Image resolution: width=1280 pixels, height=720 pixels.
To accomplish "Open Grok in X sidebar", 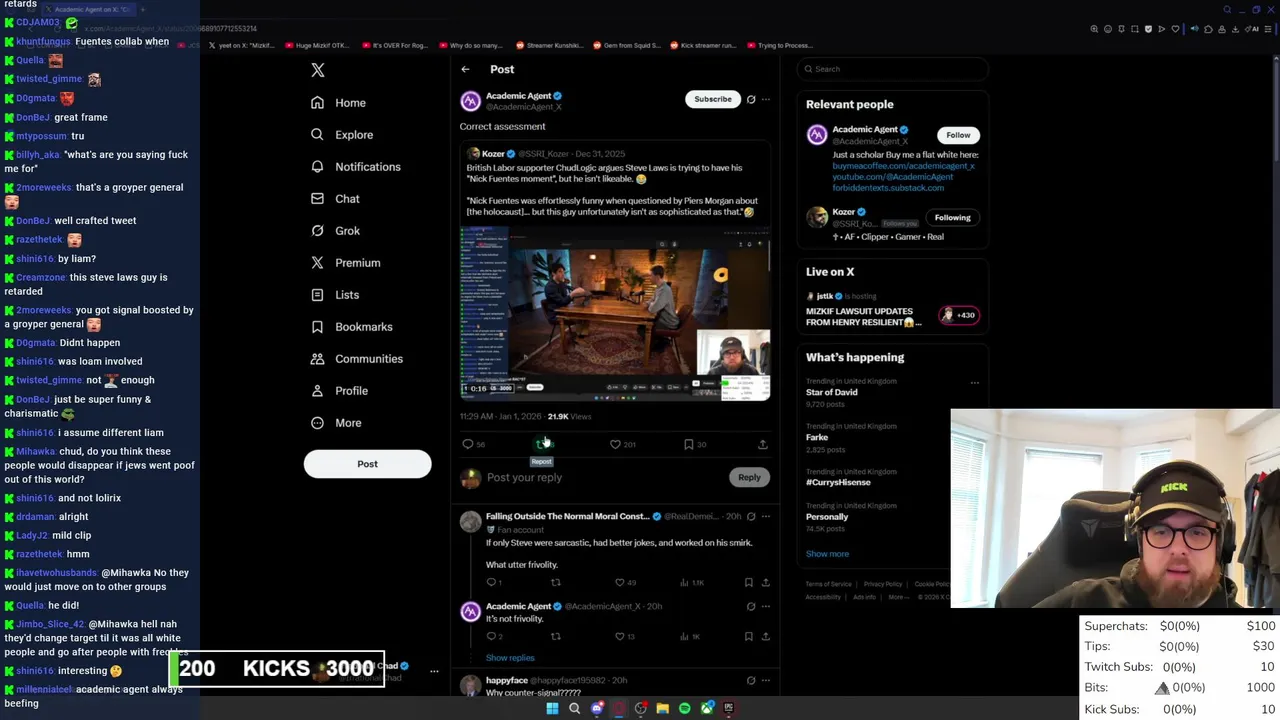I will pos(335,231).
